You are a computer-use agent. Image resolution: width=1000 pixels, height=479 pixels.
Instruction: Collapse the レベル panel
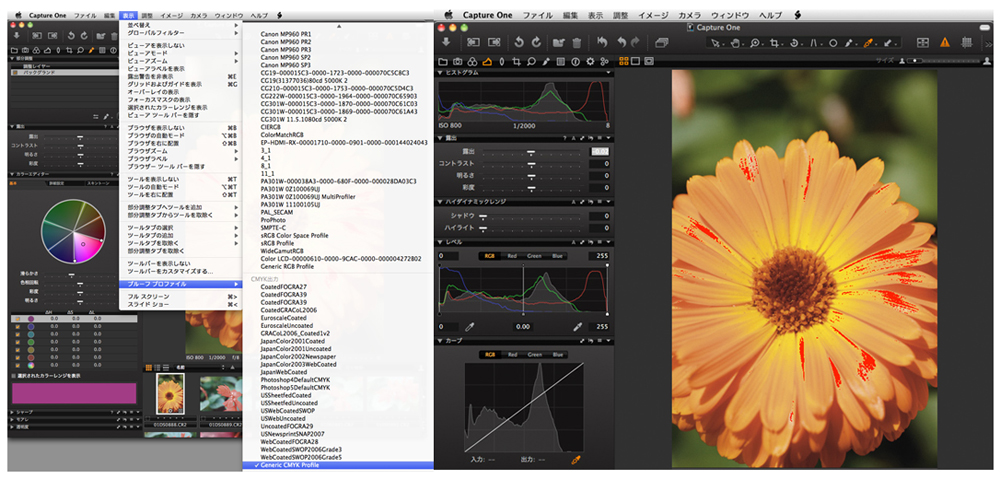tap(441, 242)
